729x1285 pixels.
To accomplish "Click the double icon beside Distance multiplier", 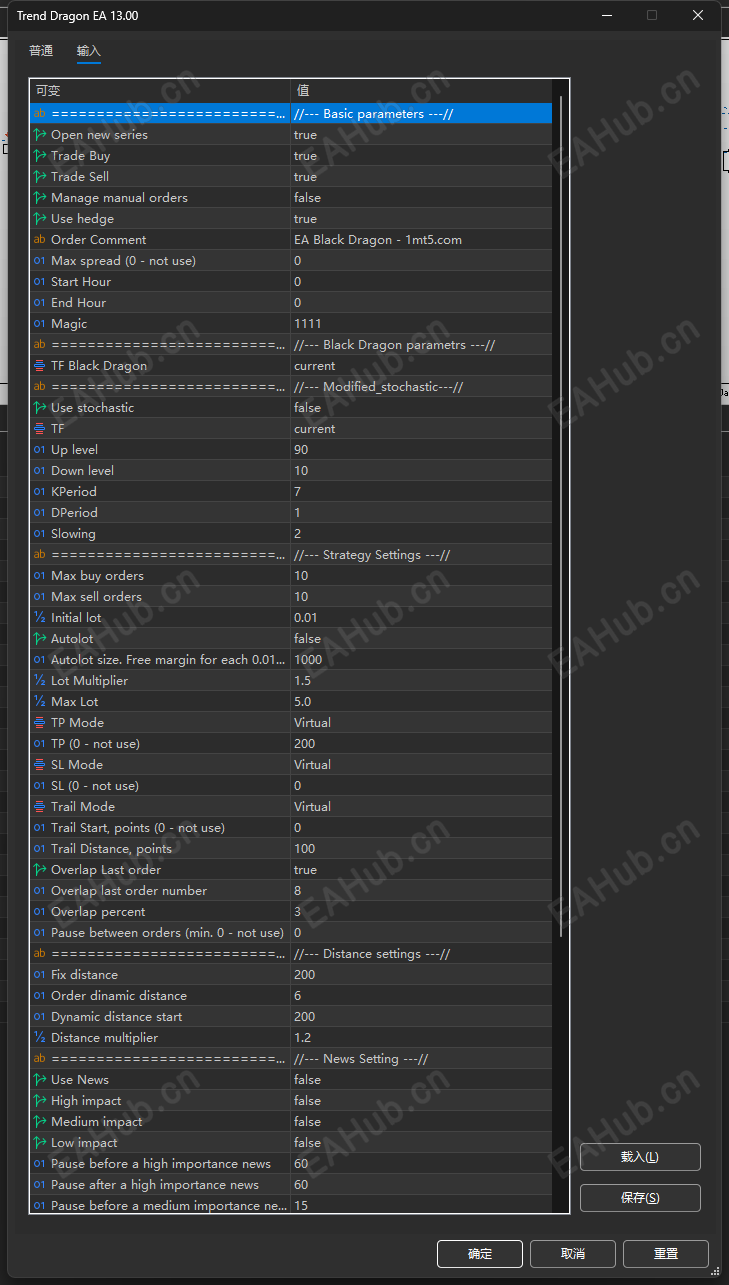I will (40, 1038).
